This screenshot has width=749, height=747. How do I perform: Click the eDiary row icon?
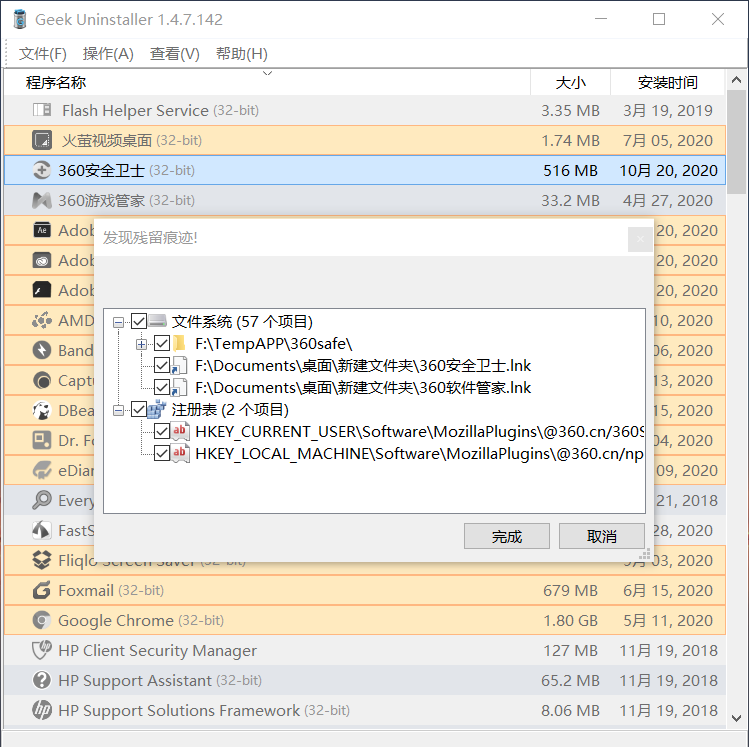[x=42, y=470]
